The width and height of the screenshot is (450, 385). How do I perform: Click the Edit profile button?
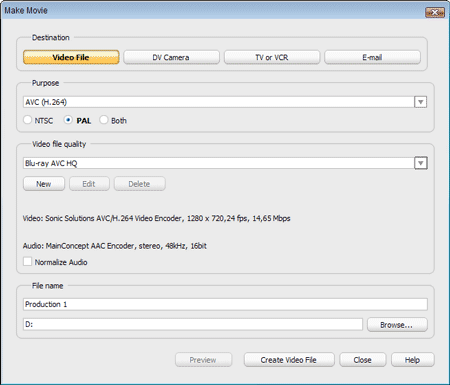pos(89,184)
